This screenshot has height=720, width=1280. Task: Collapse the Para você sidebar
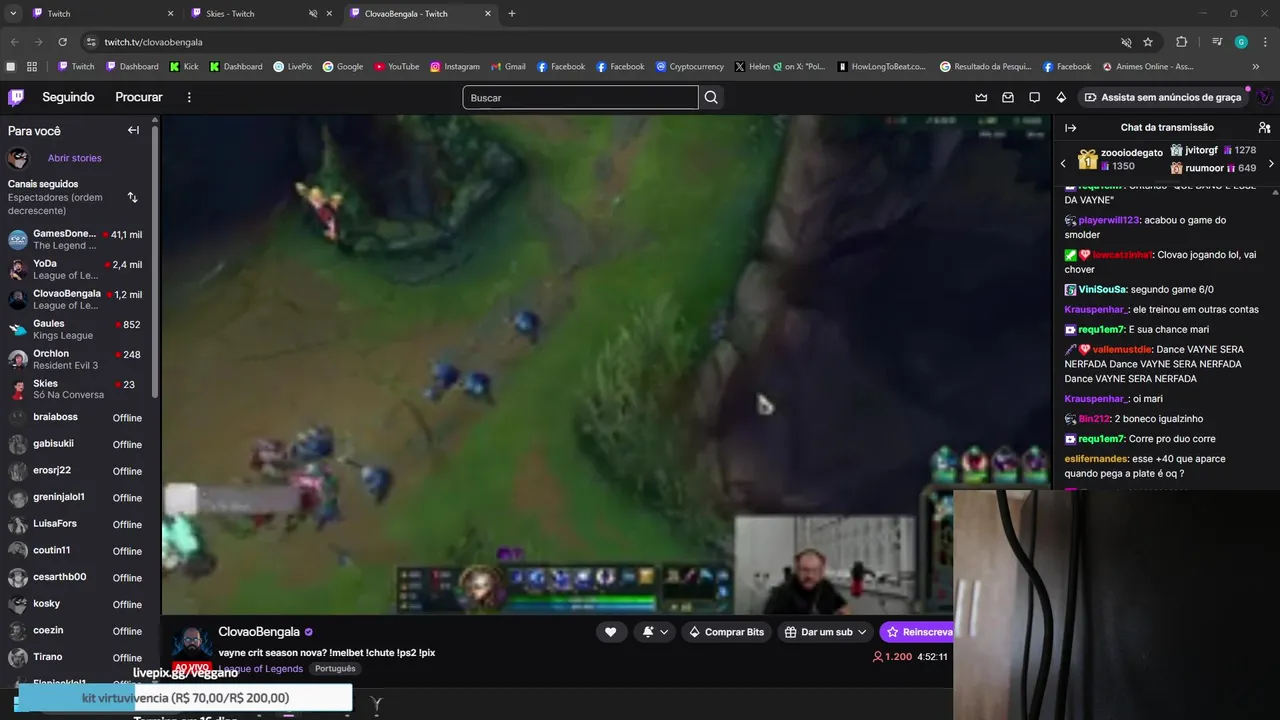tap(133, 130)
